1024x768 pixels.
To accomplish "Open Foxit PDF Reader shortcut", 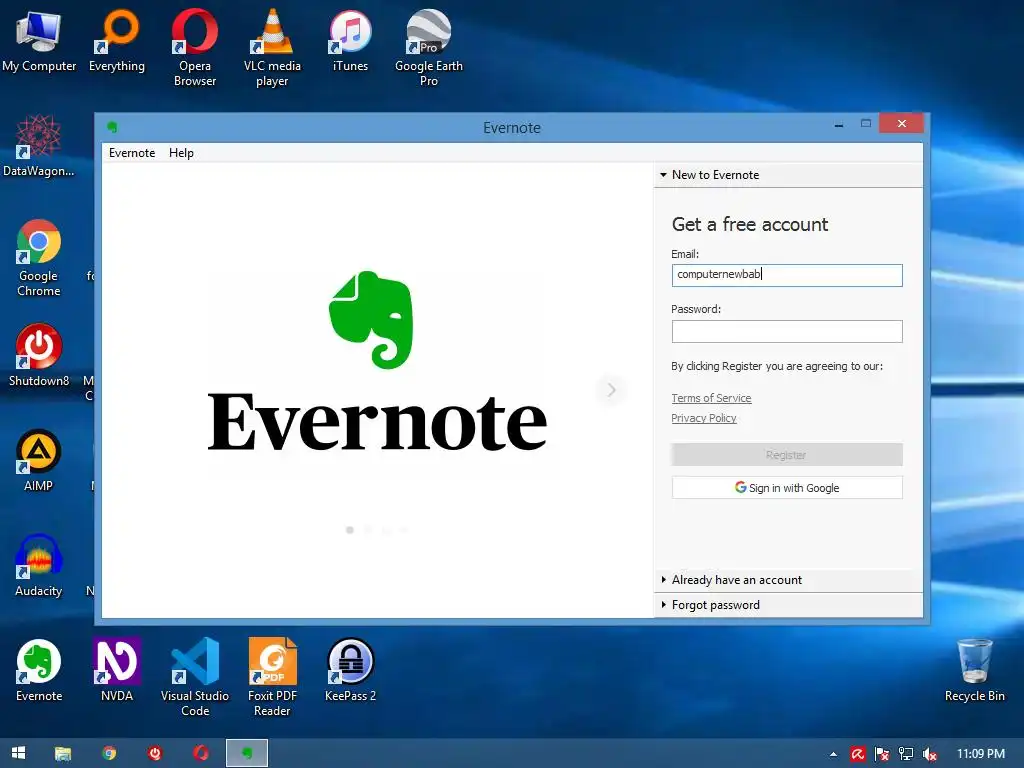I will pos(272,677).
